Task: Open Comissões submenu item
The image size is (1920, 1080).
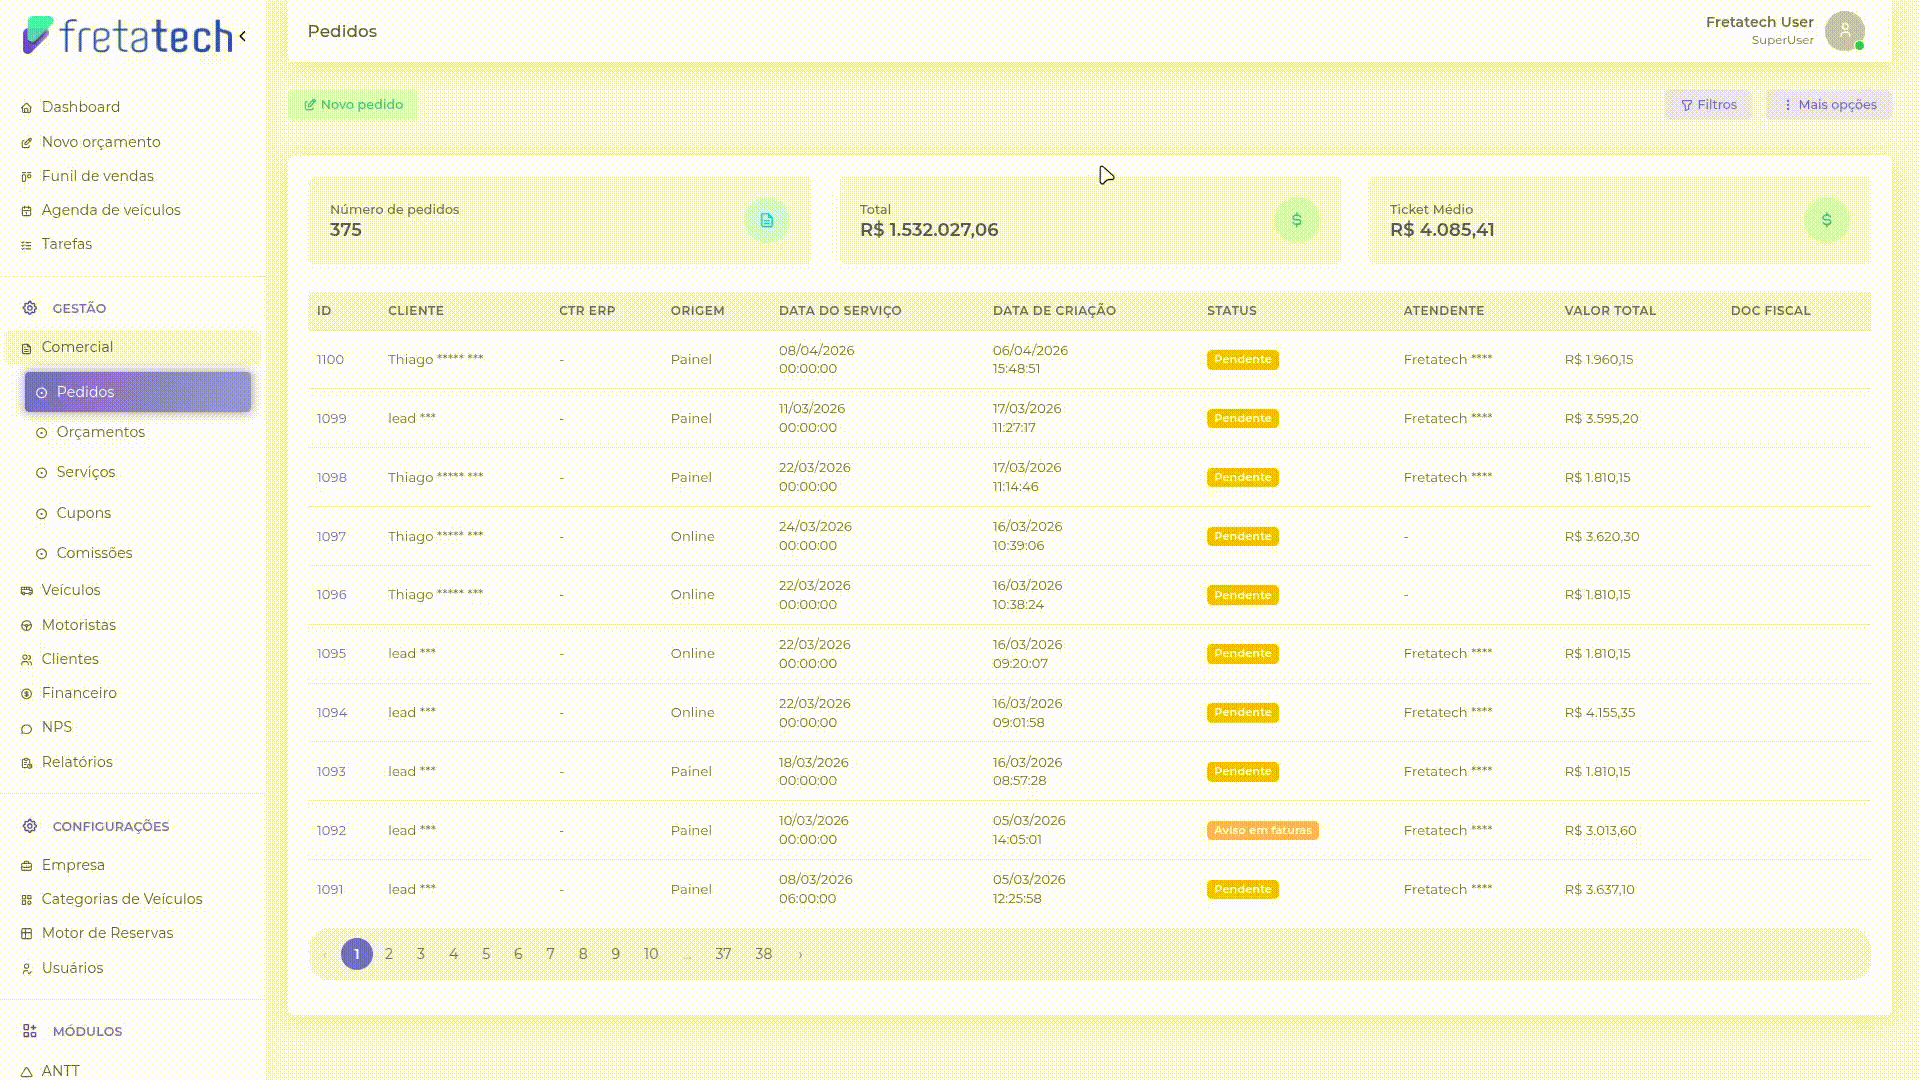Action: 94,553
